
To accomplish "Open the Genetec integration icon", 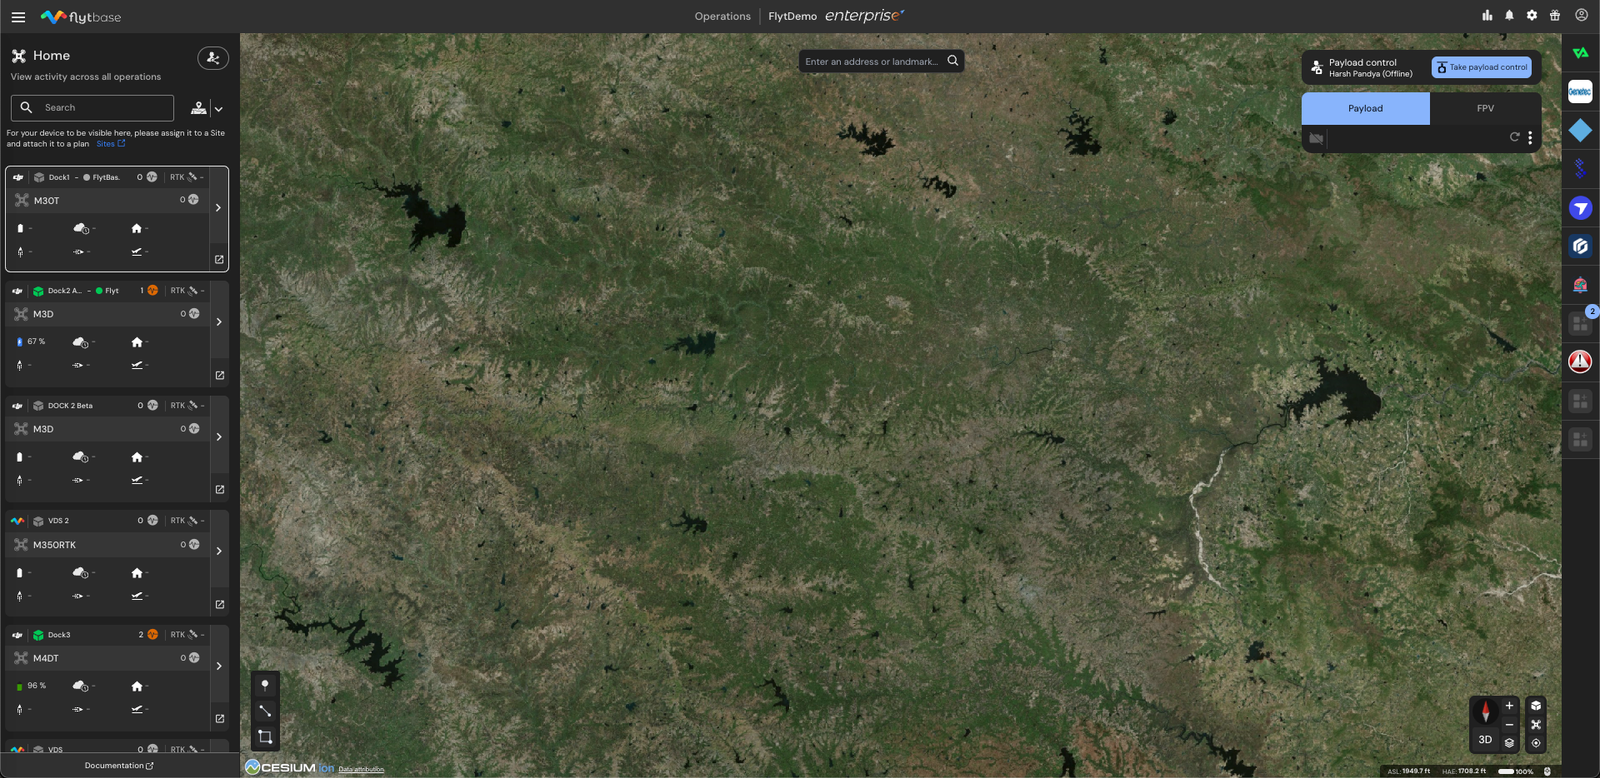I will [1580, 92].
